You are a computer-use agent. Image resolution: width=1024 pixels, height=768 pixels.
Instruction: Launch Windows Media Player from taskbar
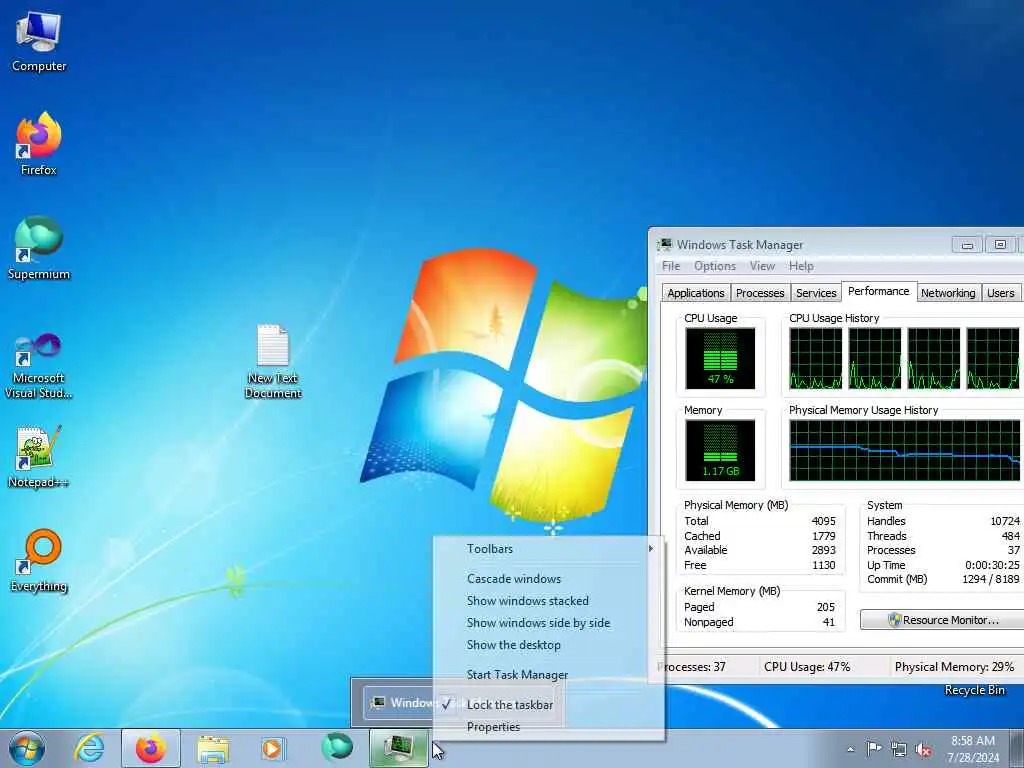(x=272, y=748)
